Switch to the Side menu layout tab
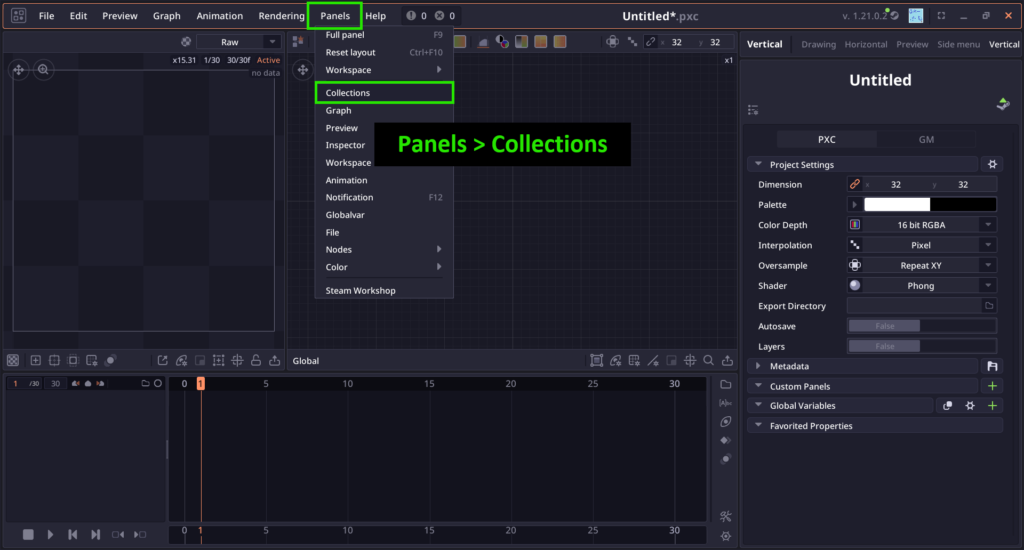Image resolution: width=1024 pixels, height=550 pixels. coord(958,44)
